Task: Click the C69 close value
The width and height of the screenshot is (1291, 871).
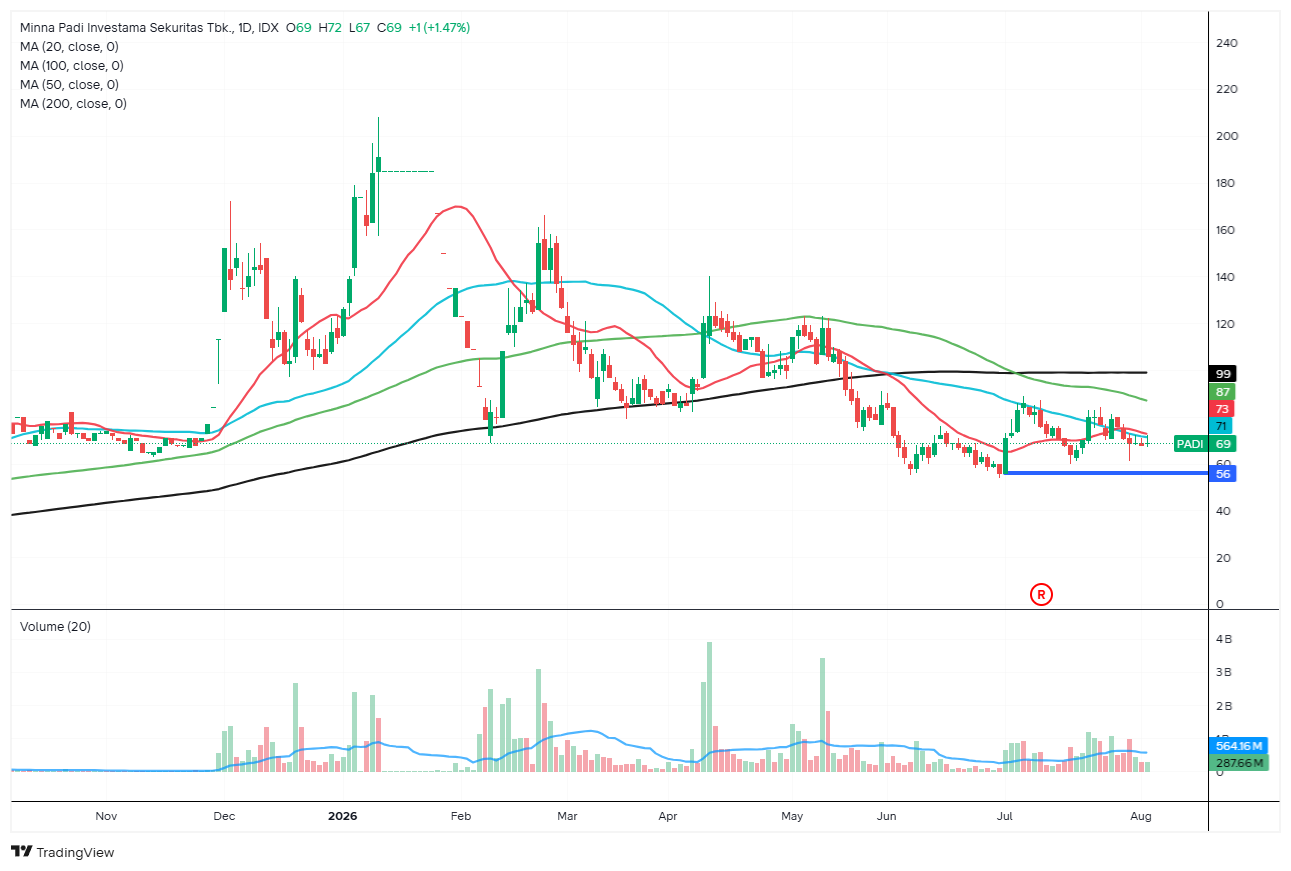Action: (x=390, y=28)
